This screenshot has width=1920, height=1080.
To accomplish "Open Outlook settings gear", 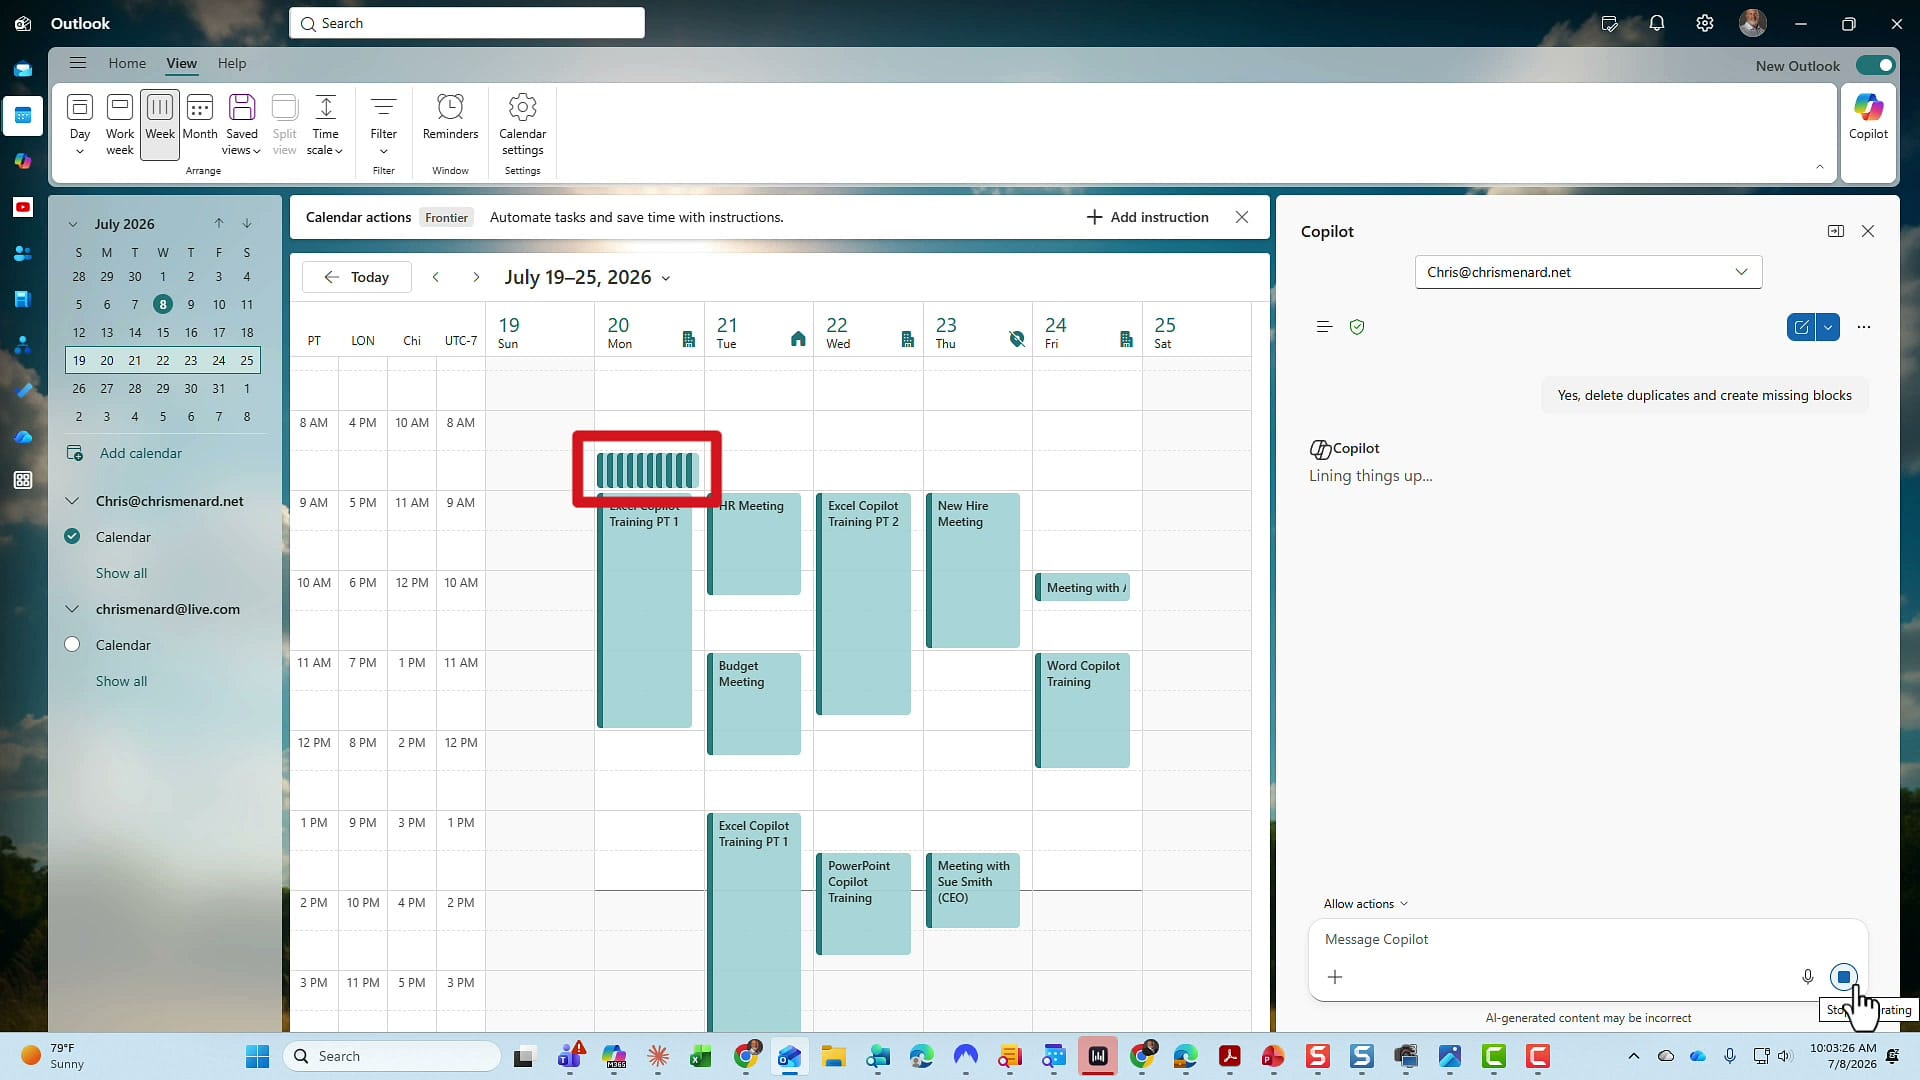I will pyautogui.click(x=1705, y=23).
